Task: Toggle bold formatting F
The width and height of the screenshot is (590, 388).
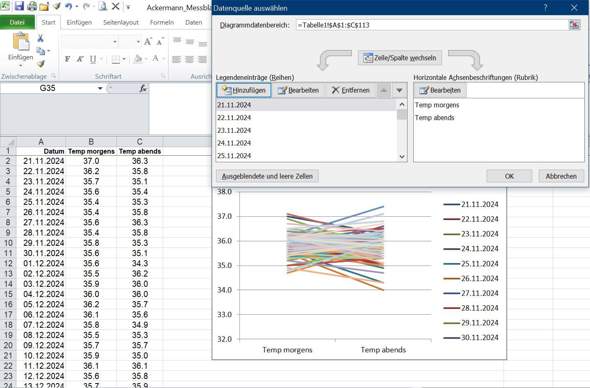Action: click(67, 59)
